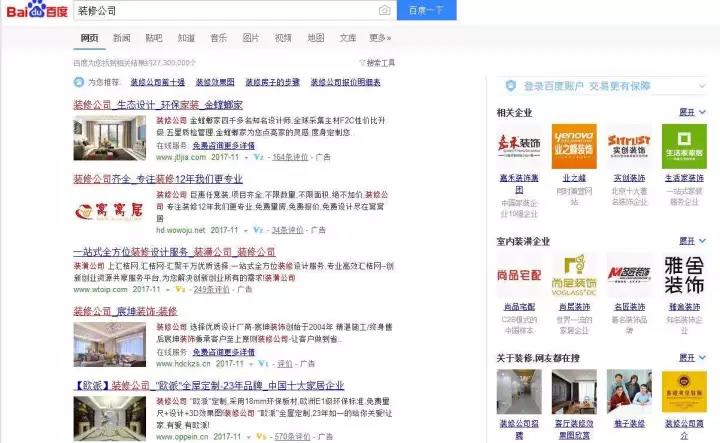Open result 装修公司齐全_专注装修12年我们更专业
The image size is (720, 443).
(158, 179)
